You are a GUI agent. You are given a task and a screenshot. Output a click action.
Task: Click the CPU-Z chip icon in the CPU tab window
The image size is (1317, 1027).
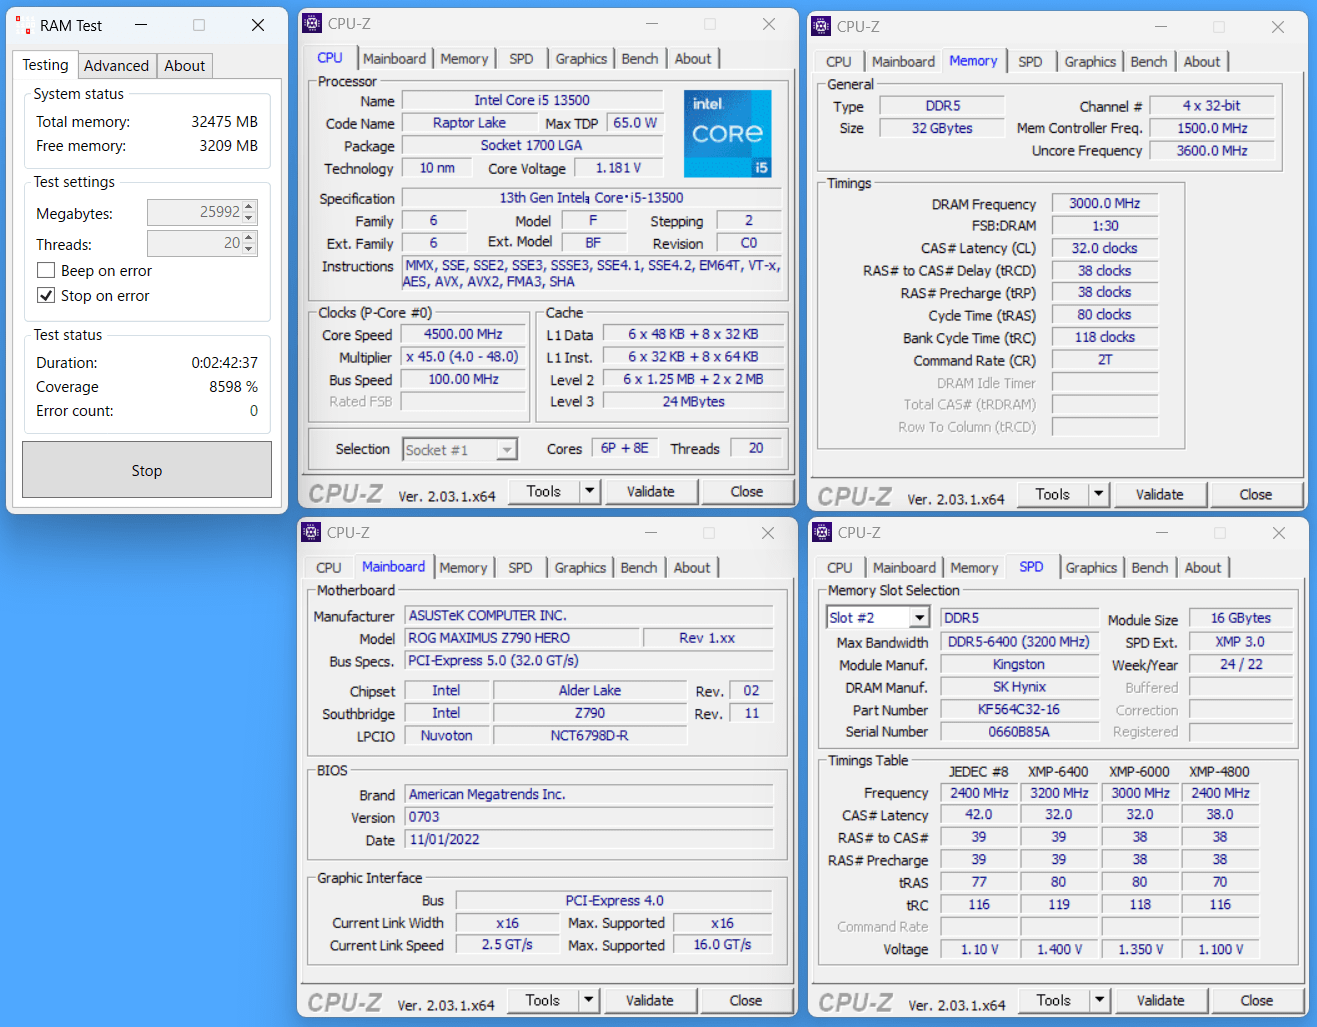tap(312, 23)
